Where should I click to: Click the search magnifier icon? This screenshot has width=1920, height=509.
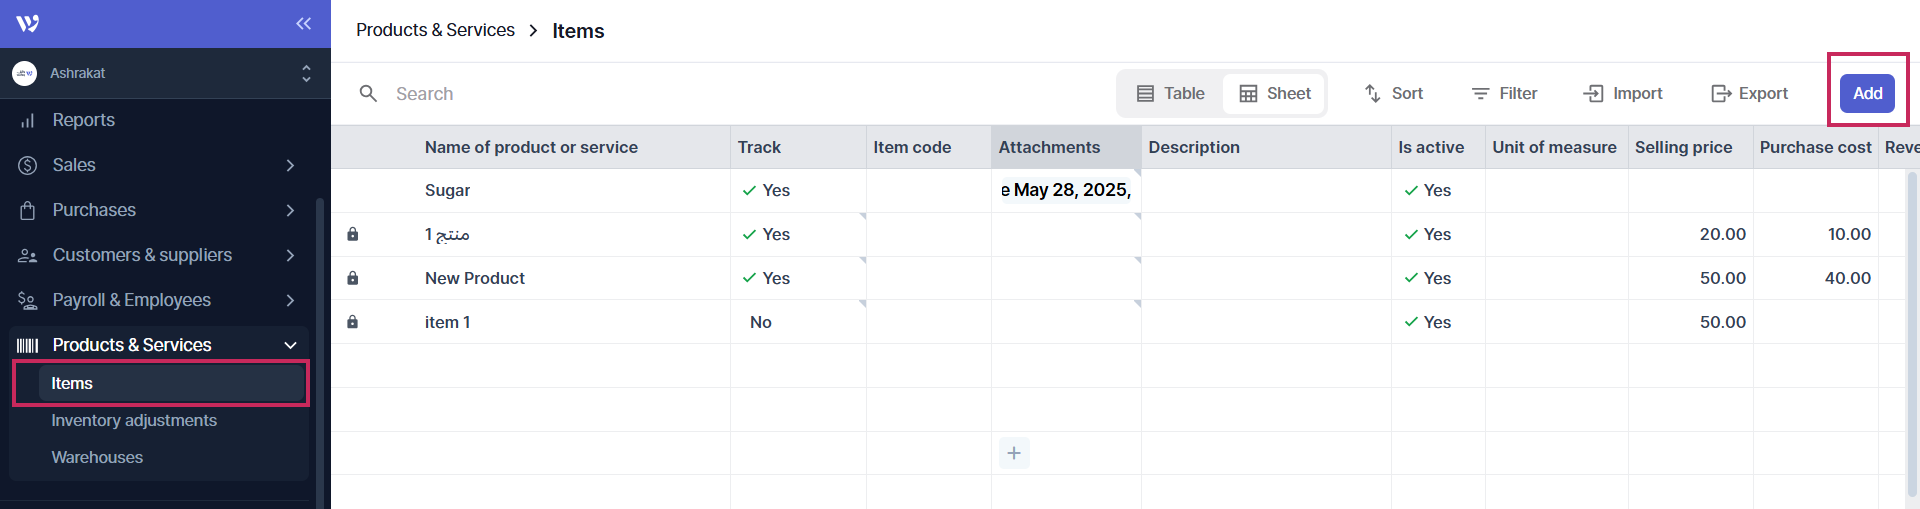tap(368, 93)
